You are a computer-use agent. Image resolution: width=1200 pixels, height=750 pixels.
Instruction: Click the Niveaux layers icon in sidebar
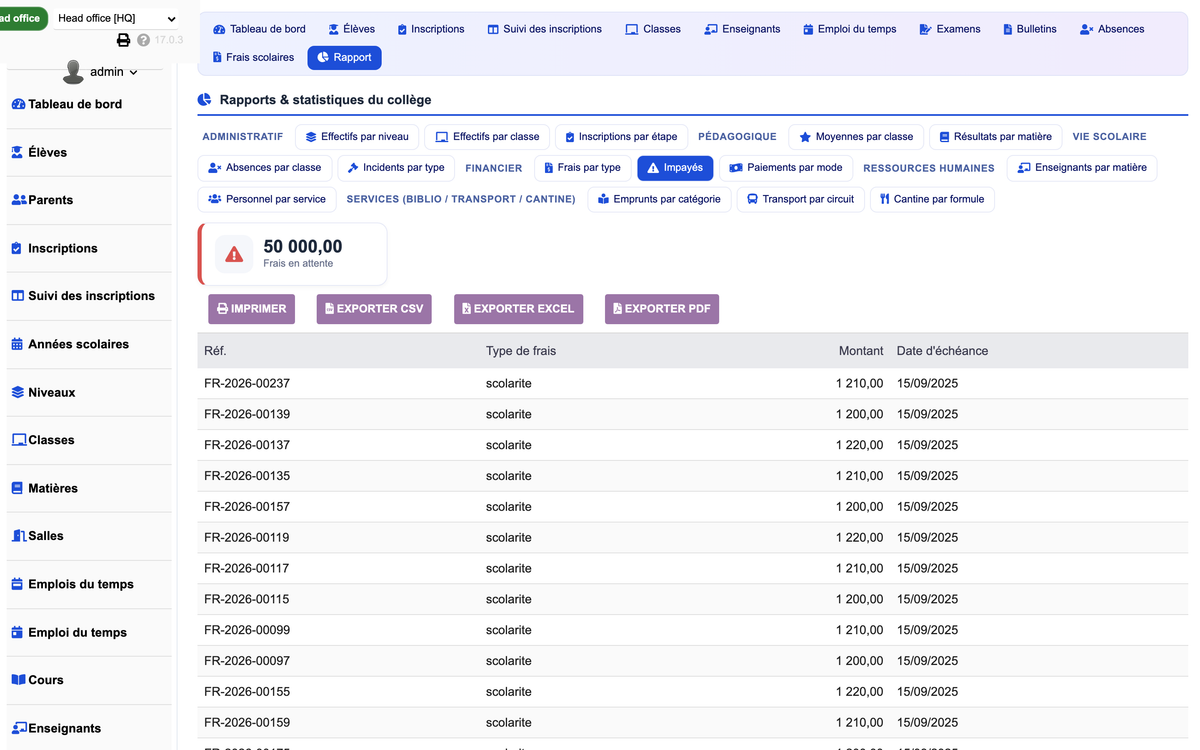18,392
